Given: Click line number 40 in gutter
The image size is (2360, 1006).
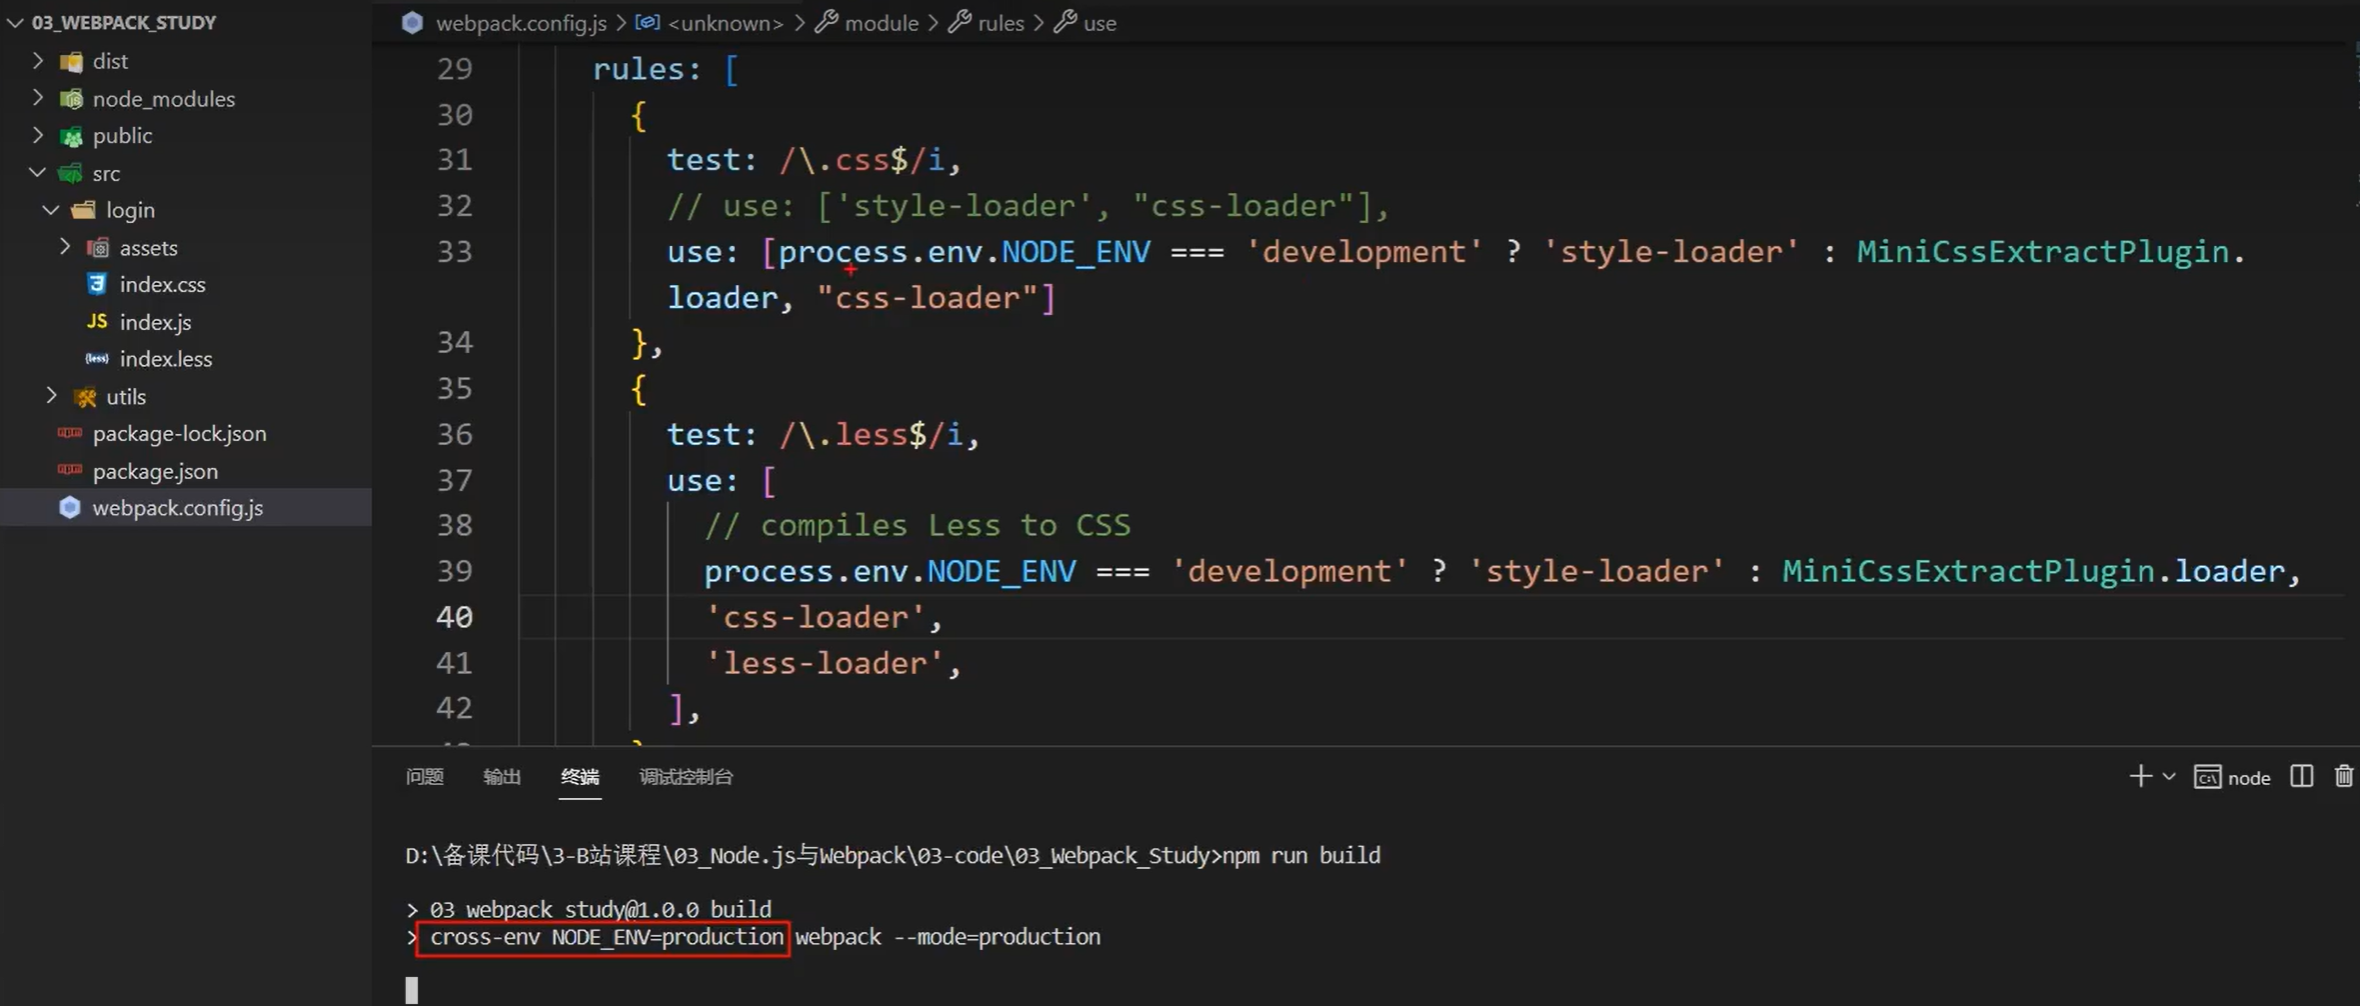Looking at the screenshot, I should click(x=455, y=617).
